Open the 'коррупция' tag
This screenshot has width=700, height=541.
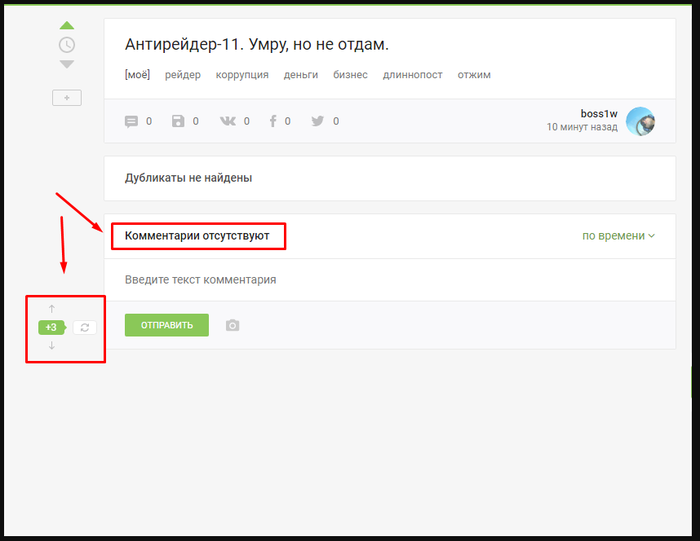point(242,75)
